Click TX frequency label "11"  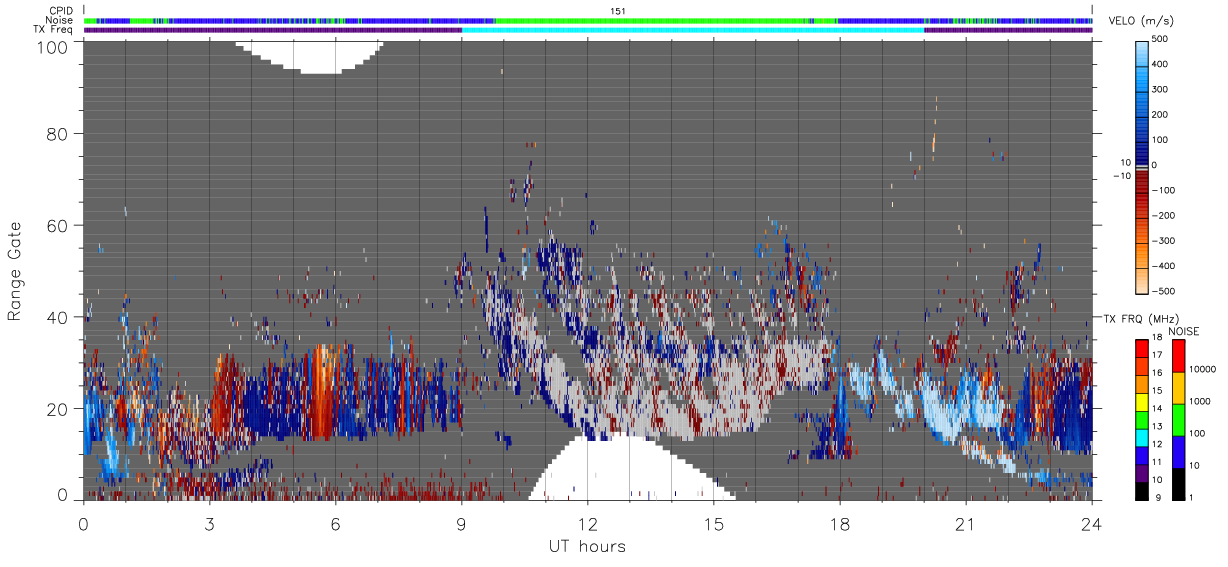click(1158, 462)
